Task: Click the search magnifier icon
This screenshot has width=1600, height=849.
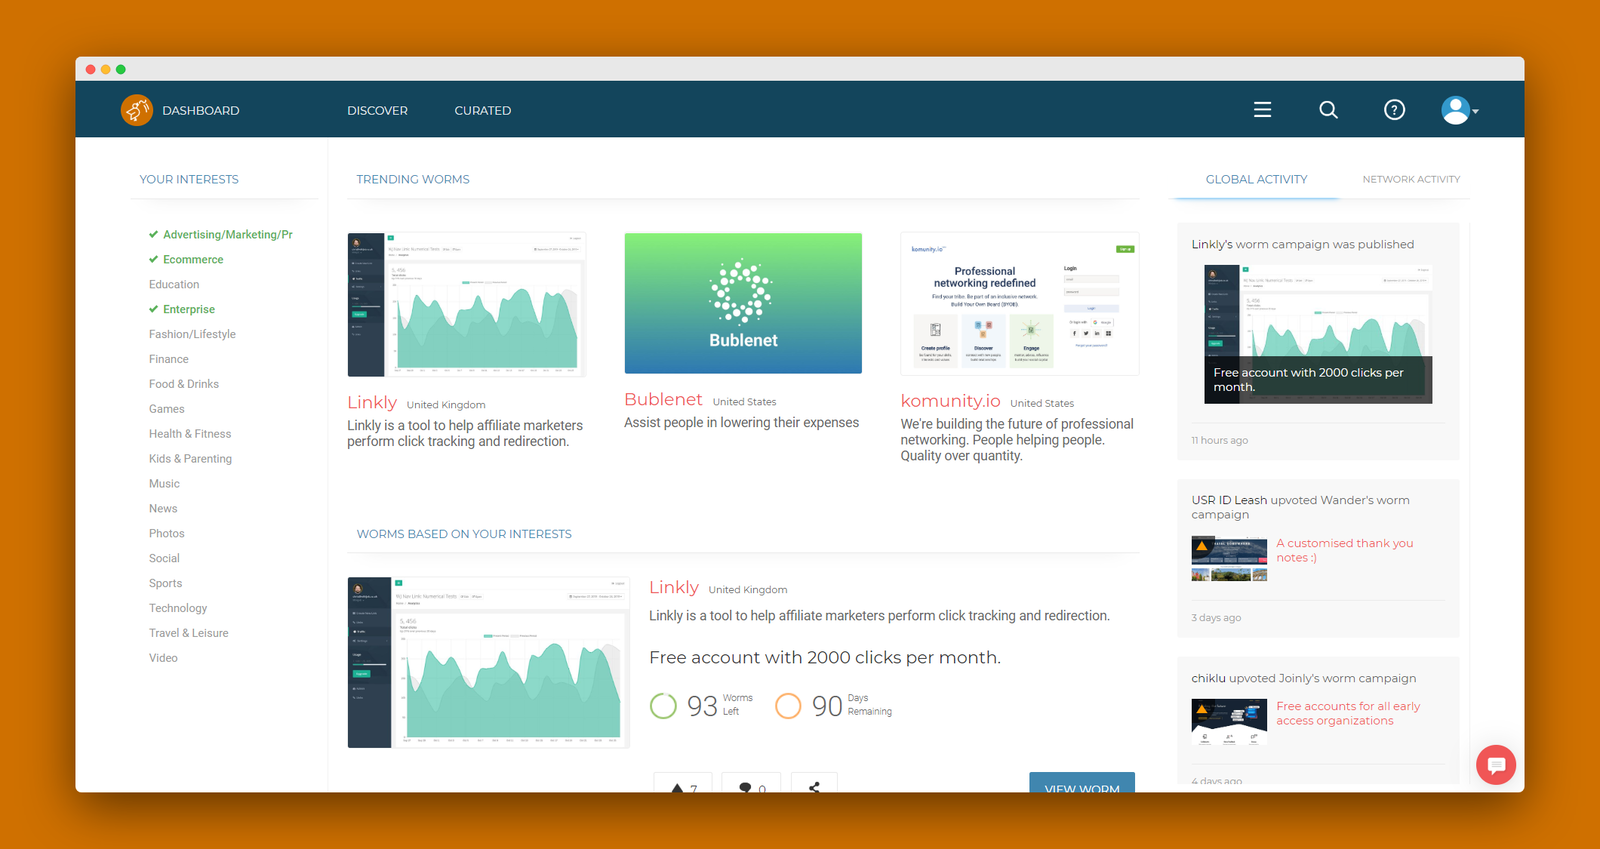Action: coord(1328,110)
